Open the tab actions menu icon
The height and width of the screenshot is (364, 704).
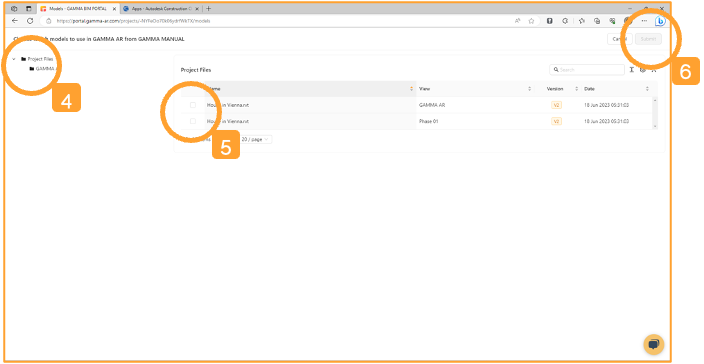click(x=29, y=9)
